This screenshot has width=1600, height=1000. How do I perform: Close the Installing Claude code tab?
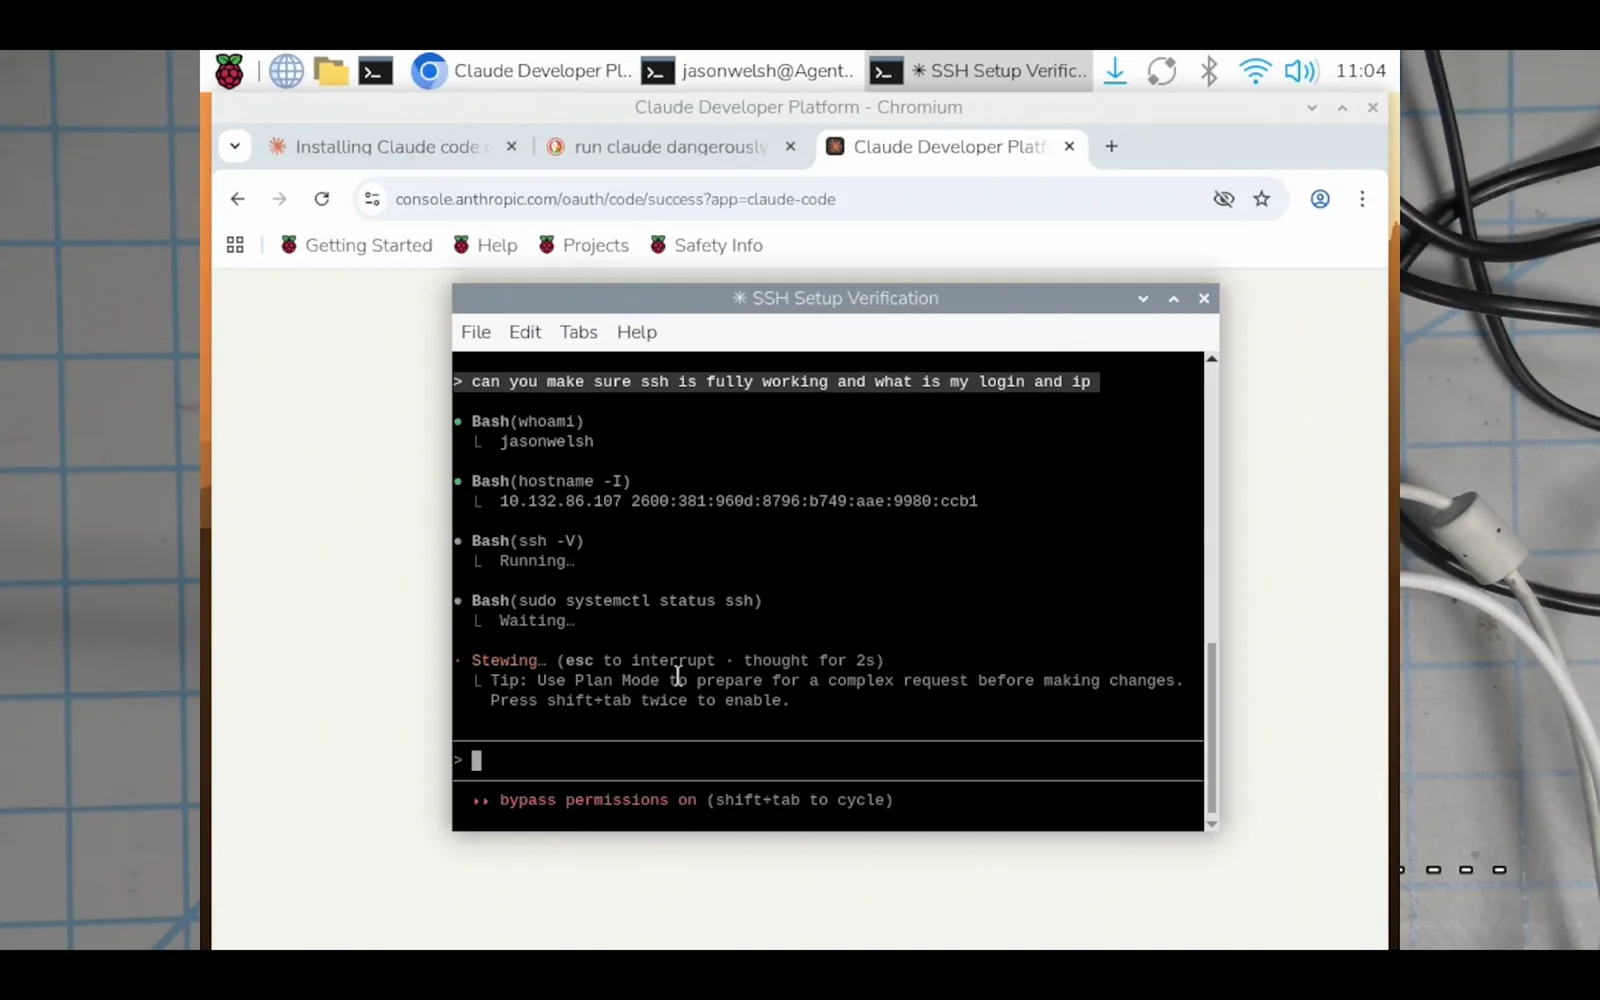click(511, 146)
